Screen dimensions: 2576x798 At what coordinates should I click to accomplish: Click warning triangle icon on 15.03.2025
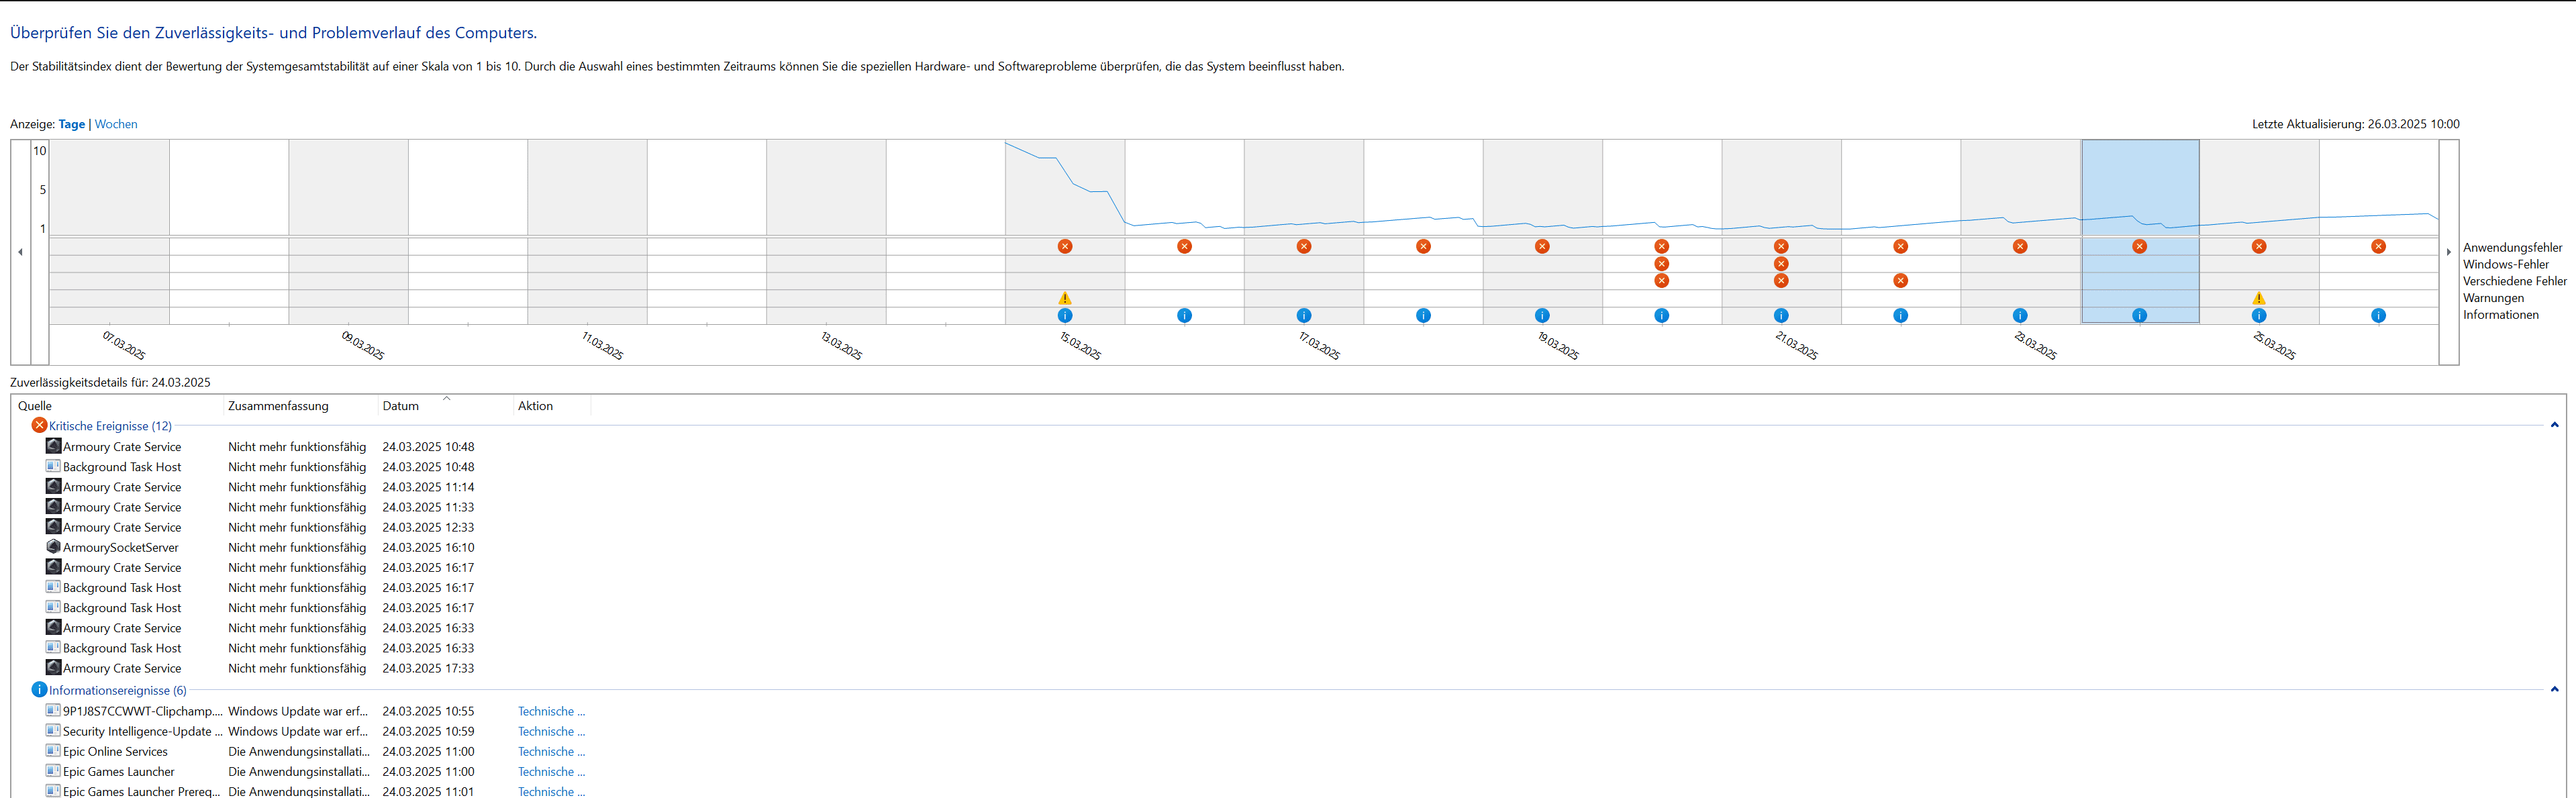point(1065,298)
